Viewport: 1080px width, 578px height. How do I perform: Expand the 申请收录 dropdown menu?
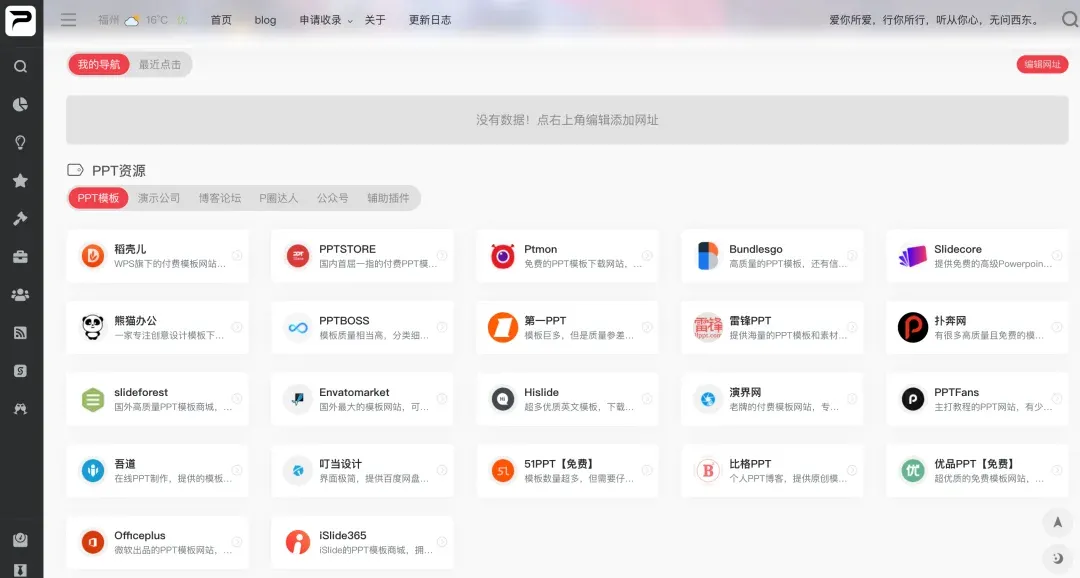point(326,20)
